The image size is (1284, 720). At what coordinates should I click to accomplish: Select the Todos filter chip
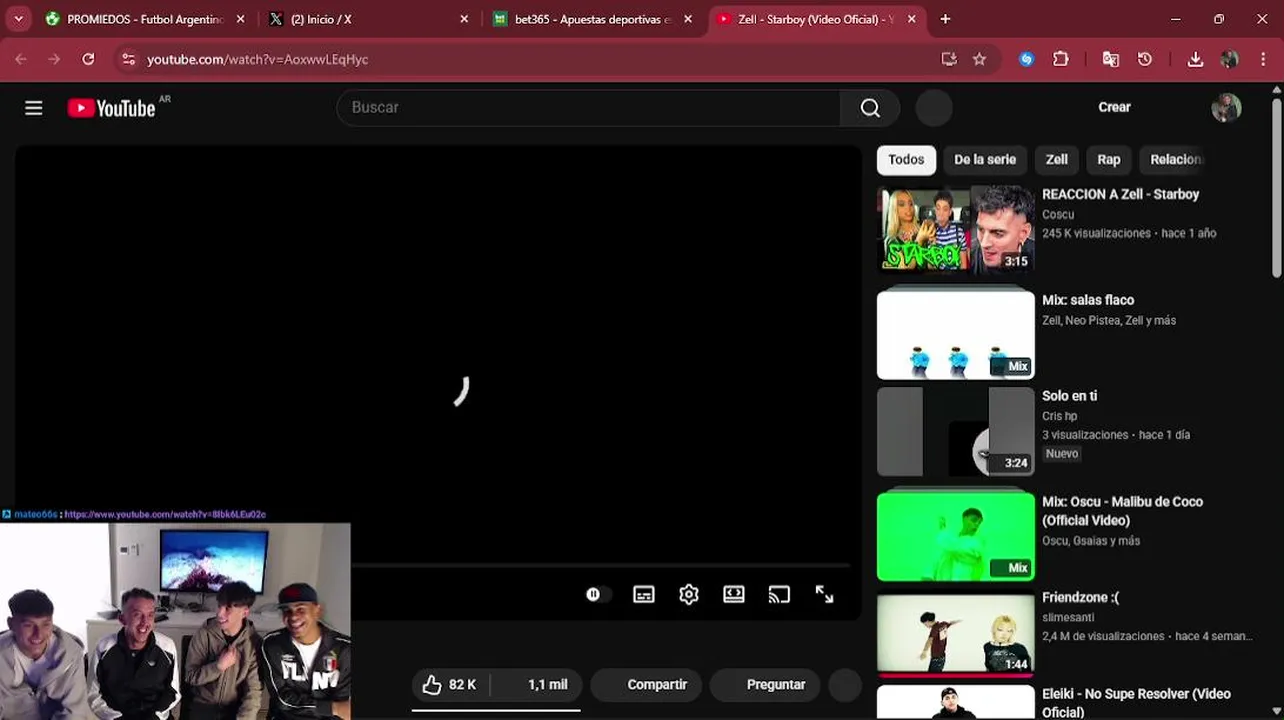906,160
